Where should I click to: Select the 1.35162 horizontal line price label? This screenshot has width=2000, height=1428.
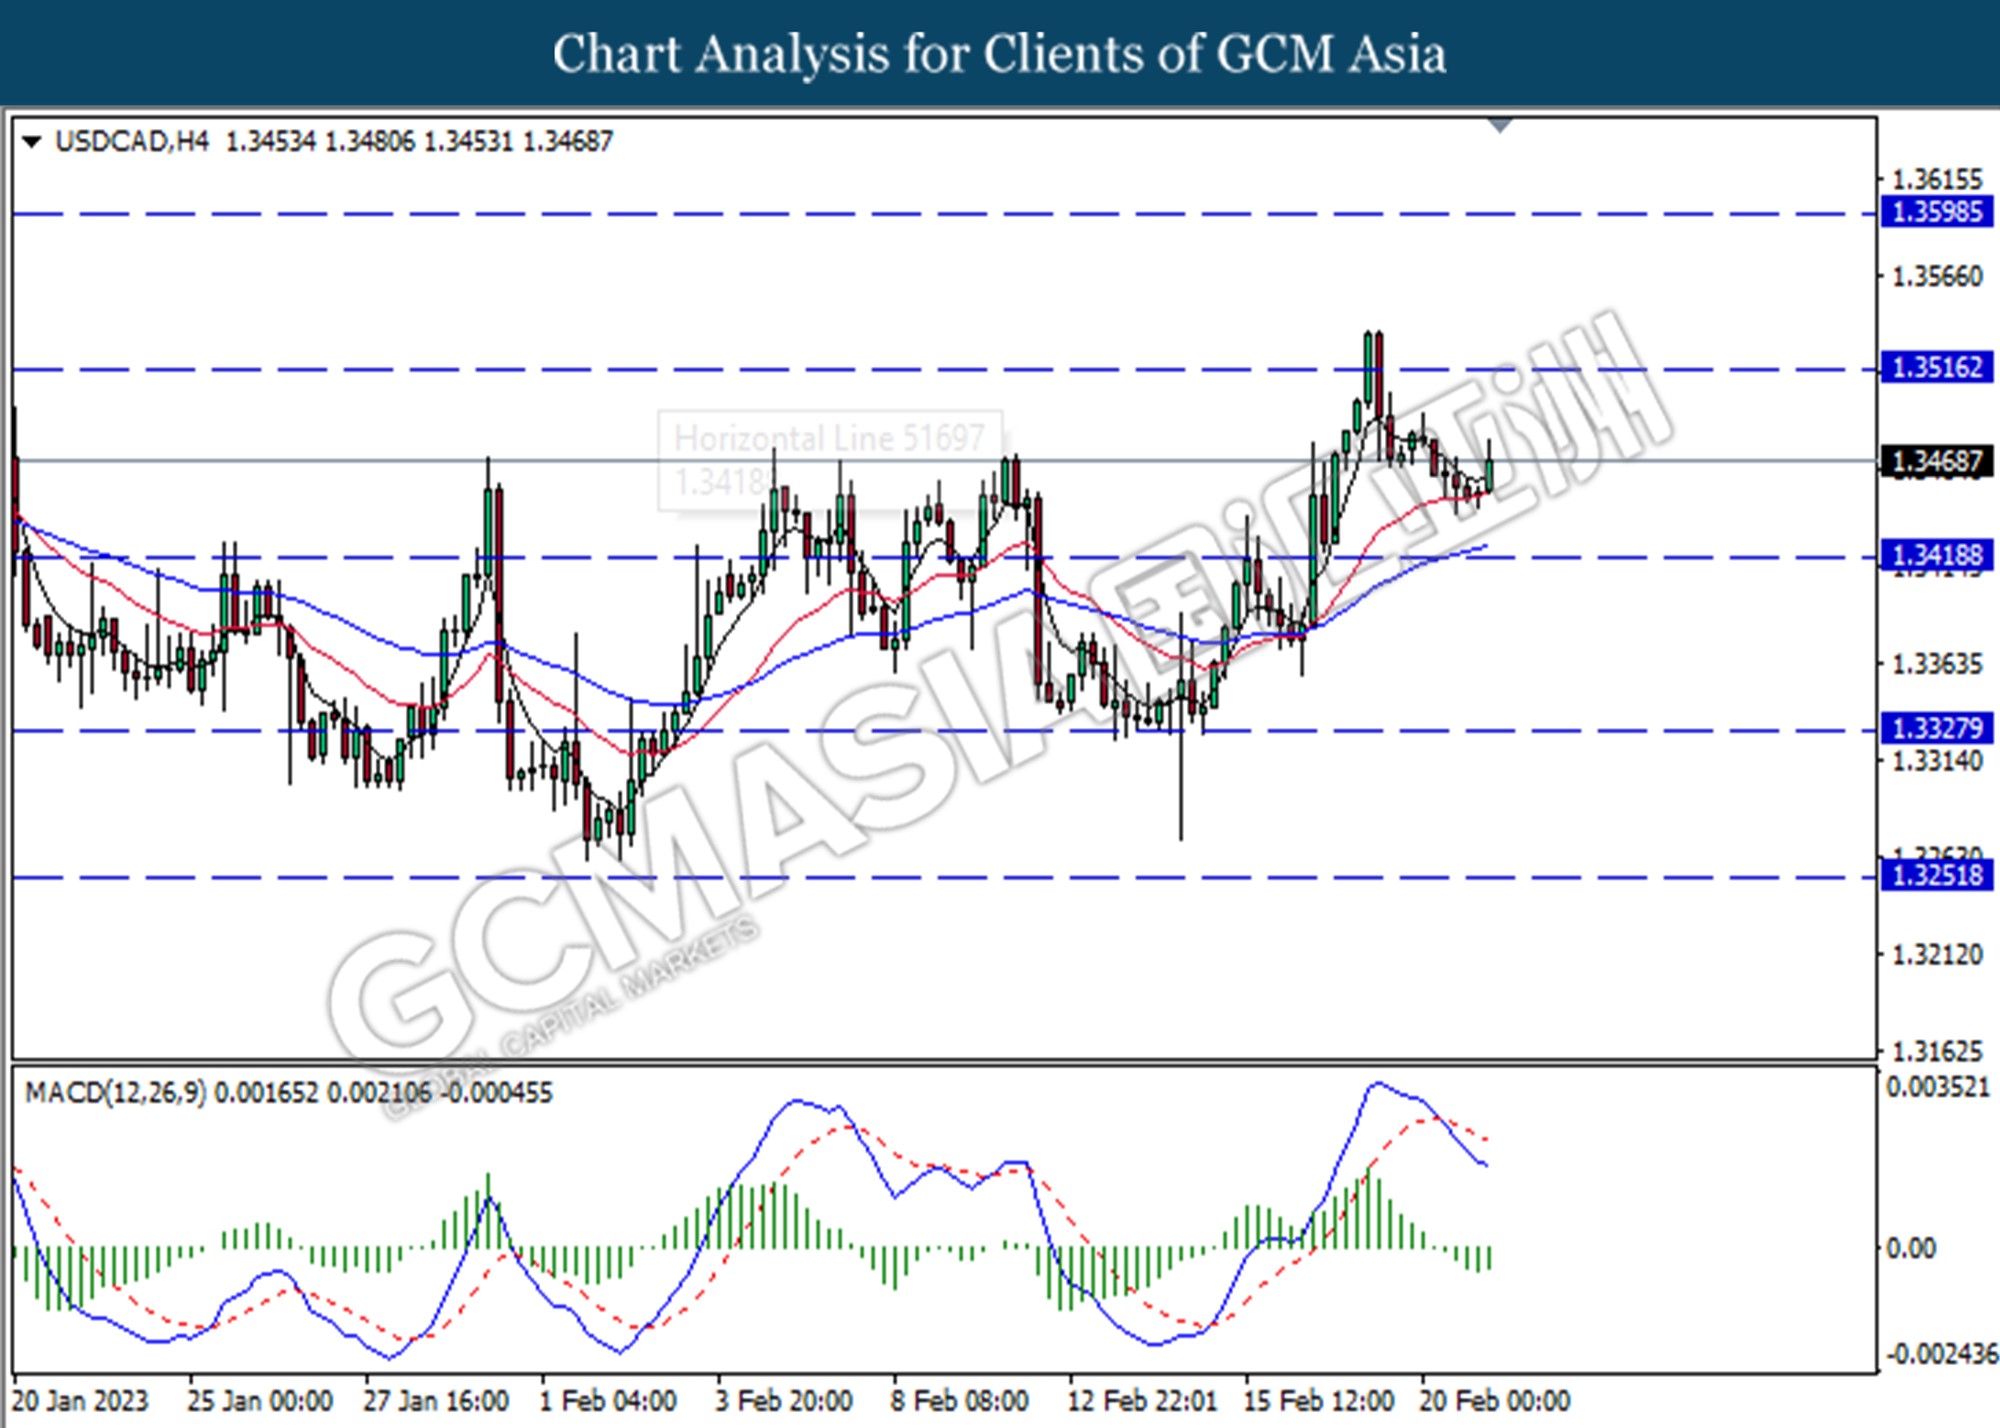click(x=1937, y=367)
